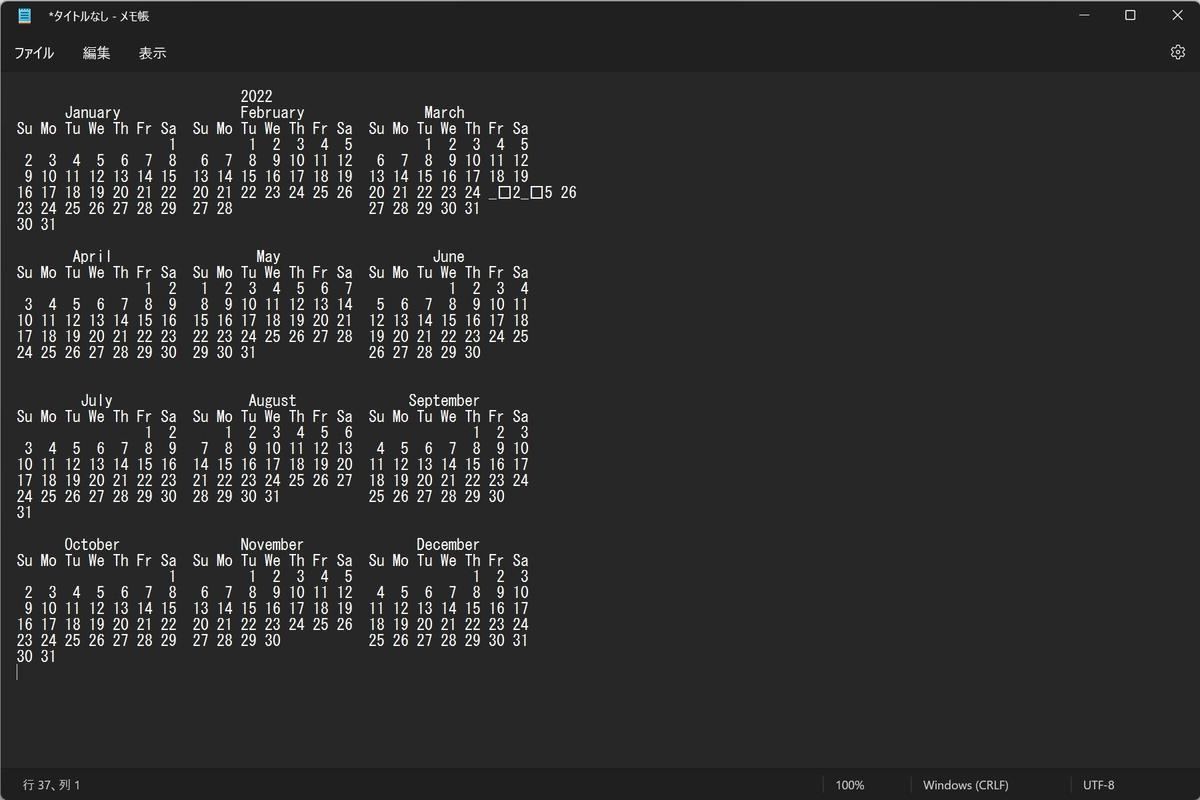Maximize the Notepad window
The image size is (1200, 800).
(1130, 15)
